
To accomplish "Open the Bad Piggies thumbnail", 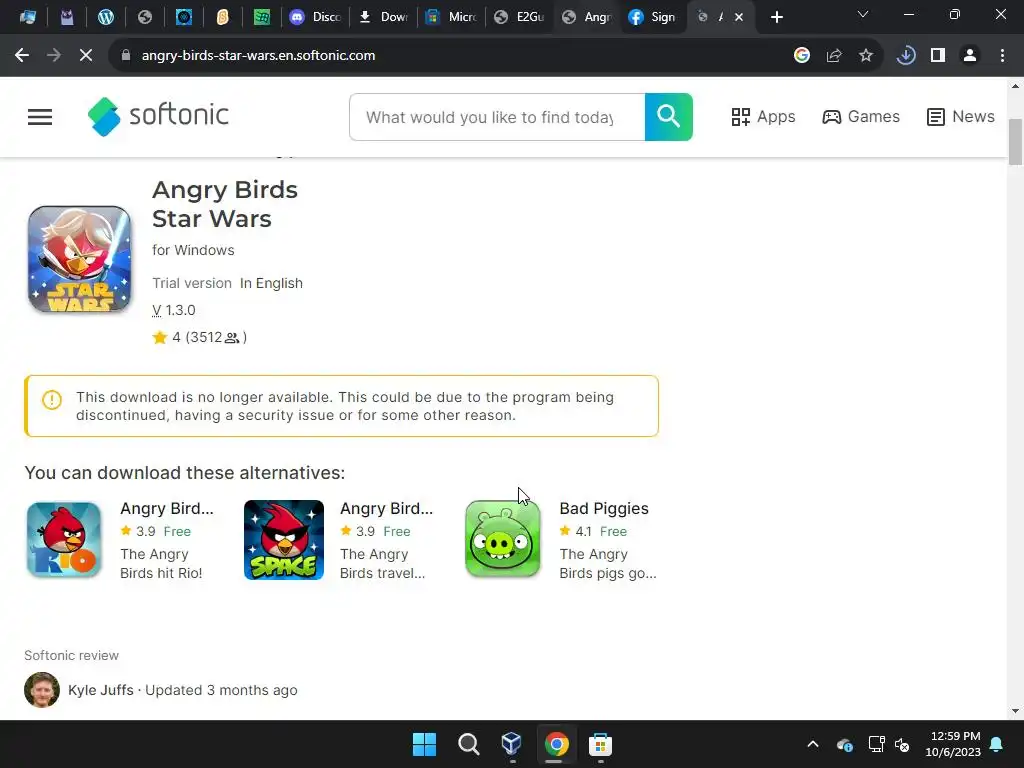I will [503, 539].
